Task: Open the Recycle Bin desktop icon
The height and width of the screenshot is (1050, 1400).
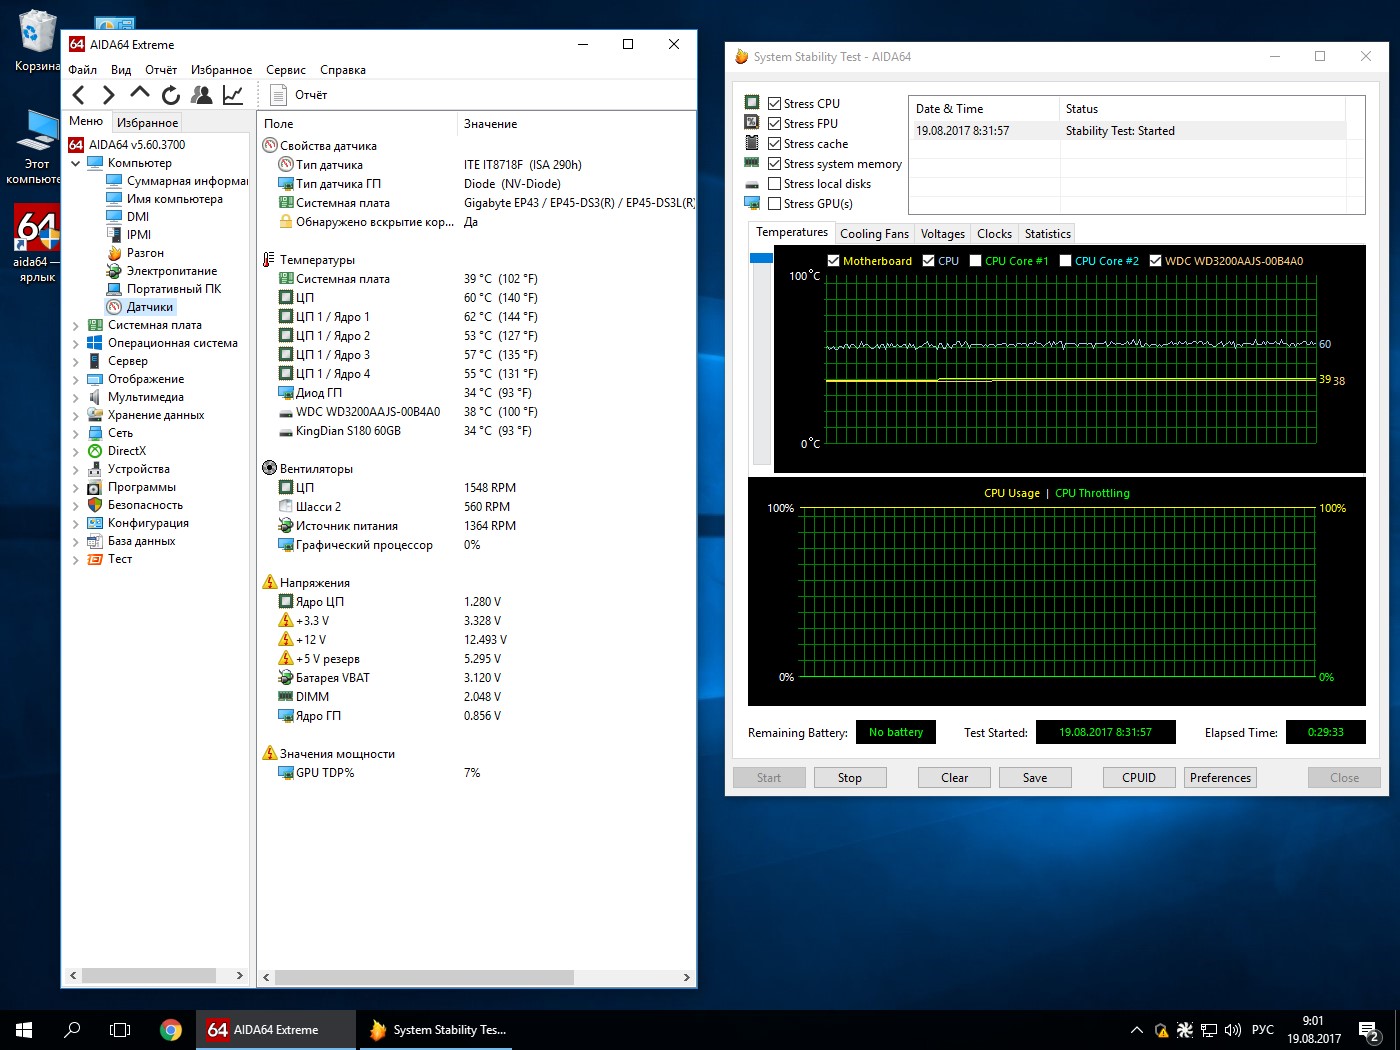Action: [x=37, y=41]
